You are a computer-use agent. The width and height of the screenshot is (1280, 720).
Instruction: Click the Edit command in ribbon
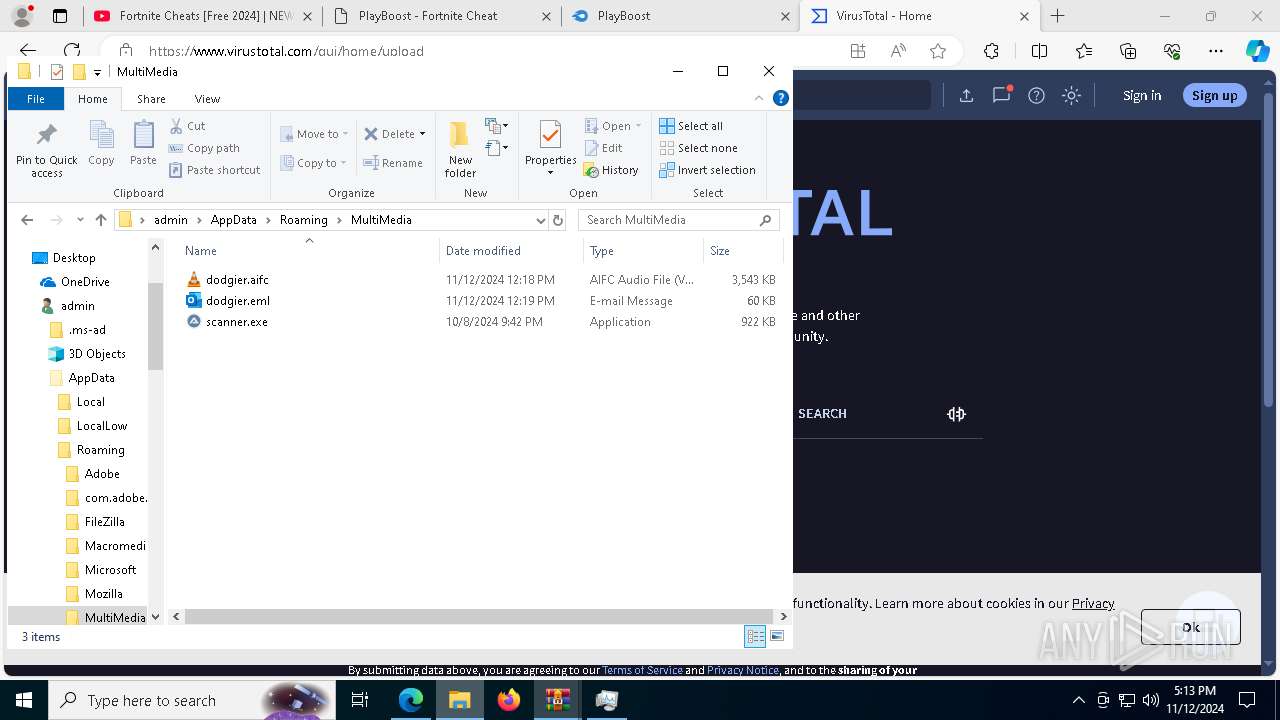click(x=603, y=148)
